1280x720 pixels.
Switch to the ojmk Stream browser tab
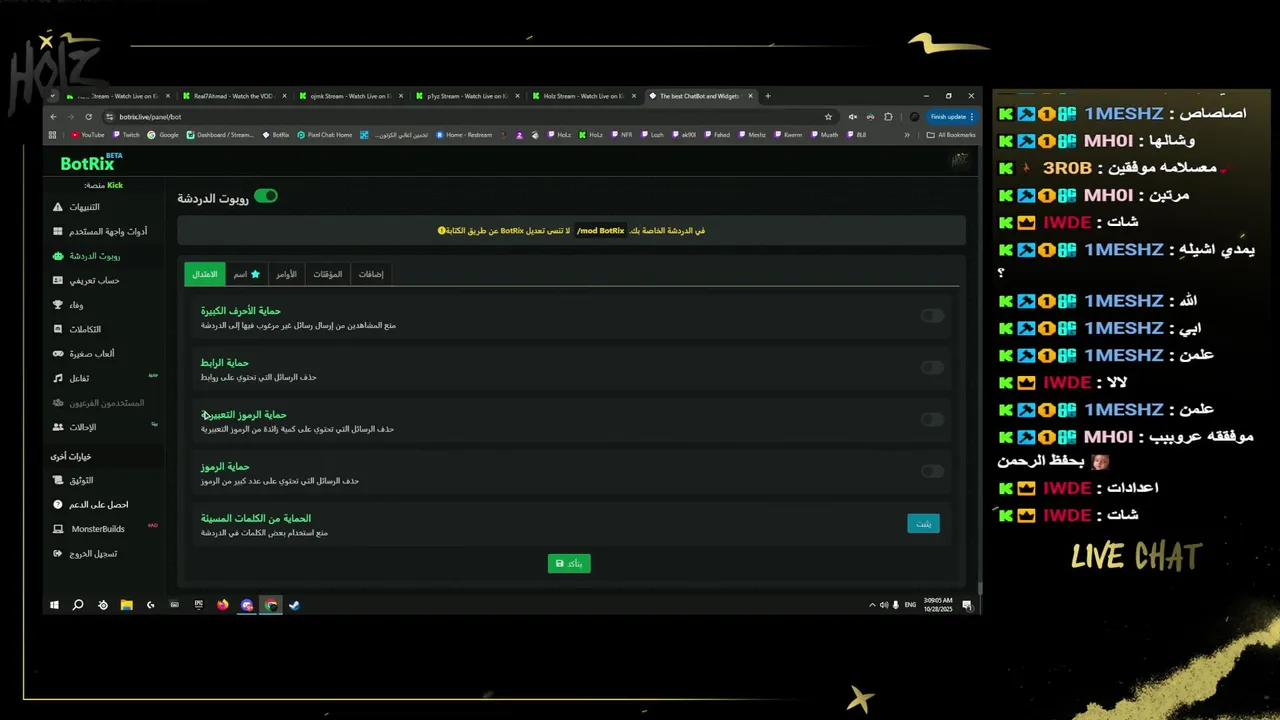350,96
